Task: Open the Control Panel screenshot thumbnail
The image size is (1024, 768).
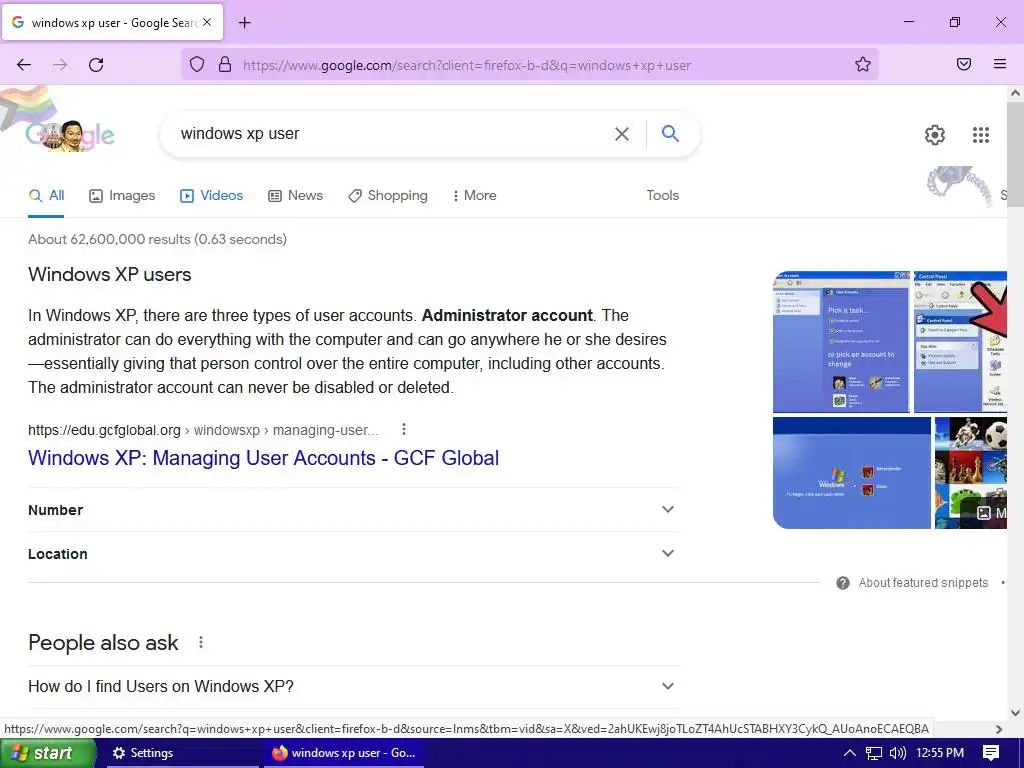Action: (960, 342)
